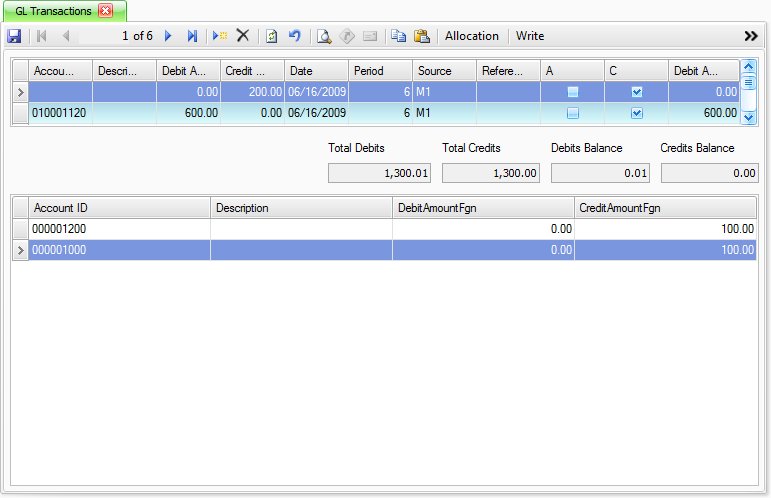Click the paste clipboard icon
This screenshot has width=771, height=498.
[x=421, y=36]
